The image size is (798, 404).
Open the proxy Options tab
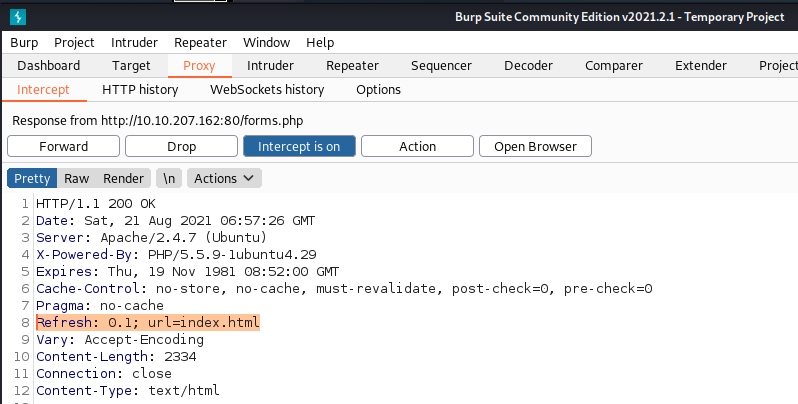378,90
